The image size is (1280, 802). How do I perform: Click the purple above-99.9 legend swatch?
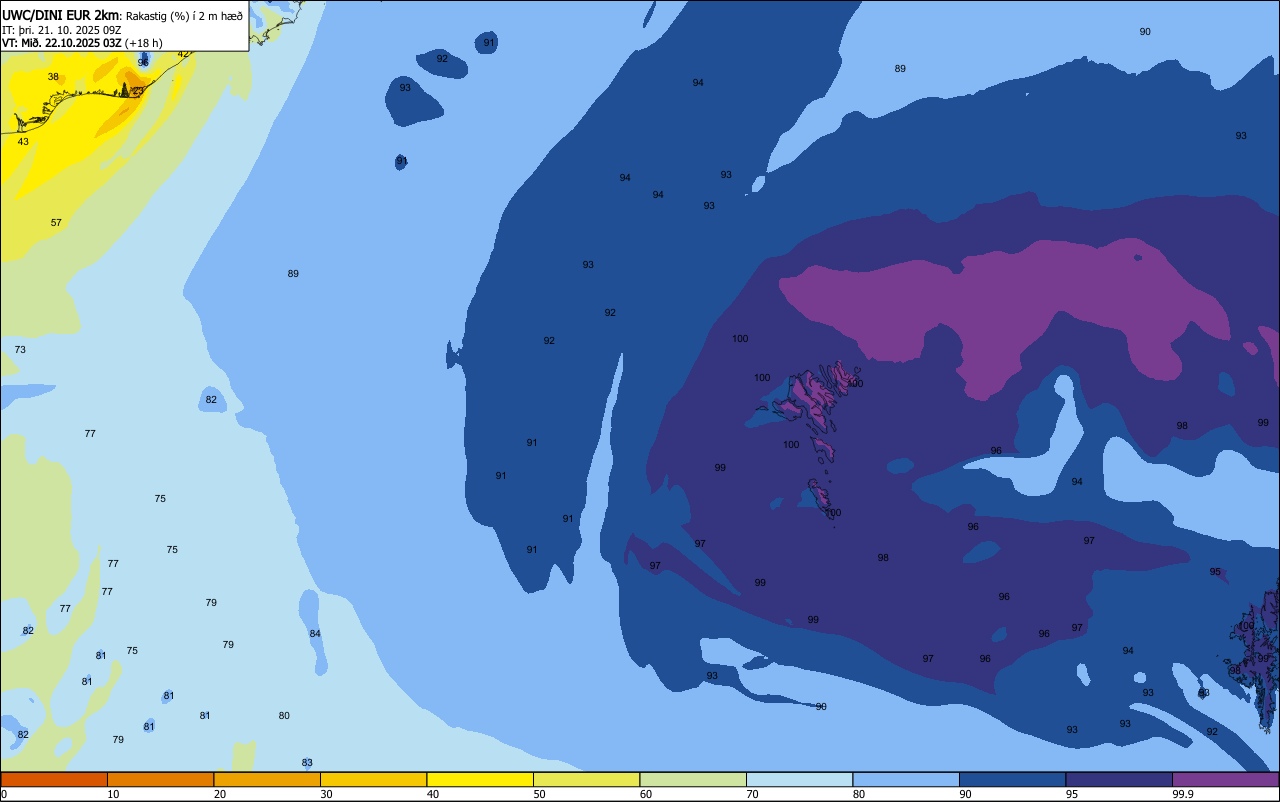point(1225,779)
